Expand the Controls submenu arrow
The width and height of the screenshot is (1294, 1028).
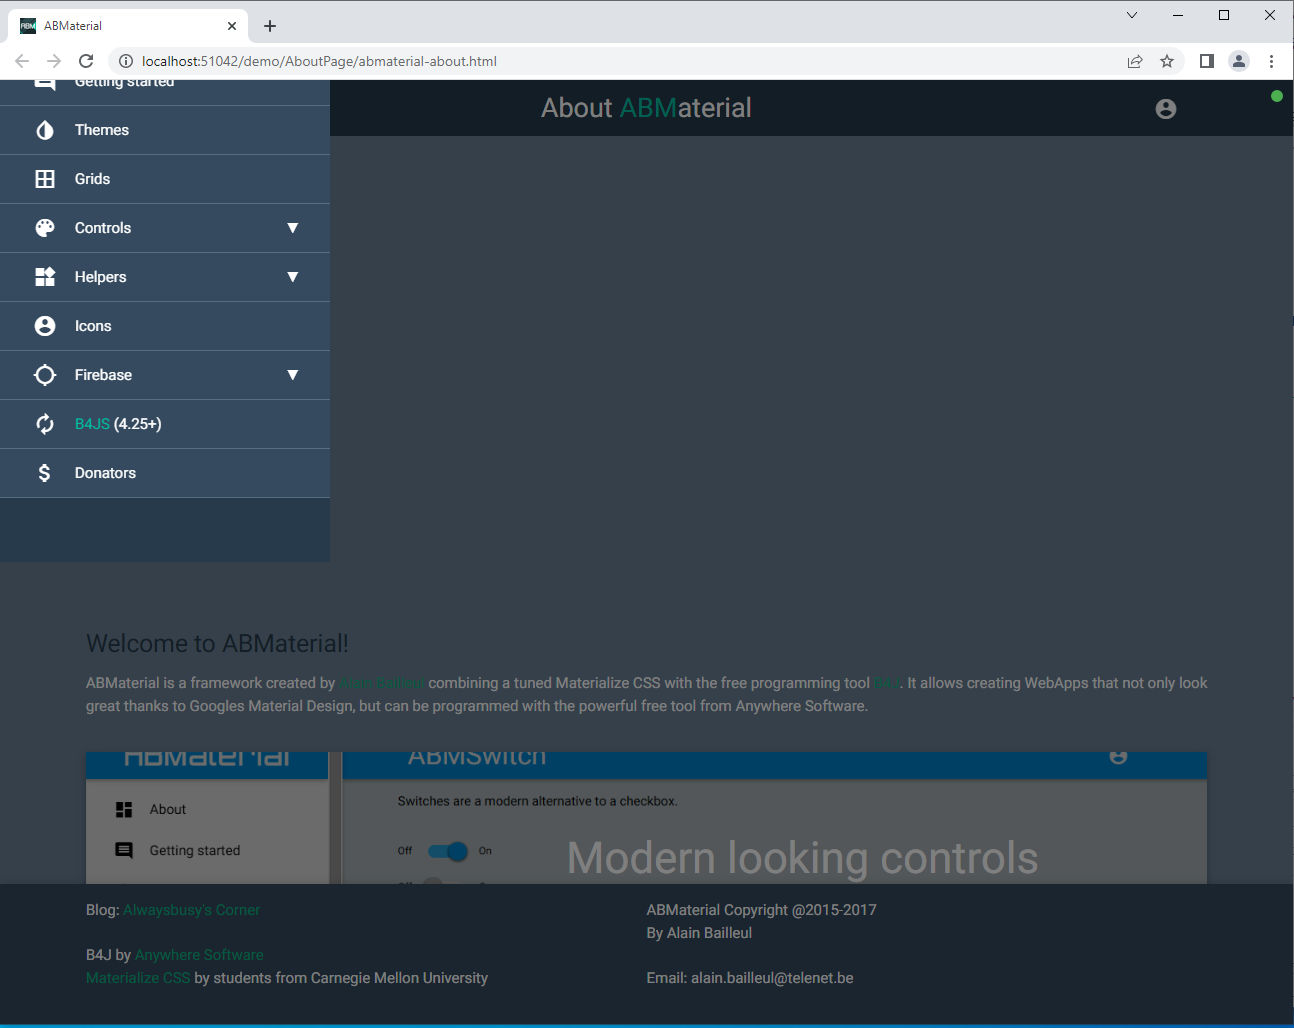tap(293, 228)
